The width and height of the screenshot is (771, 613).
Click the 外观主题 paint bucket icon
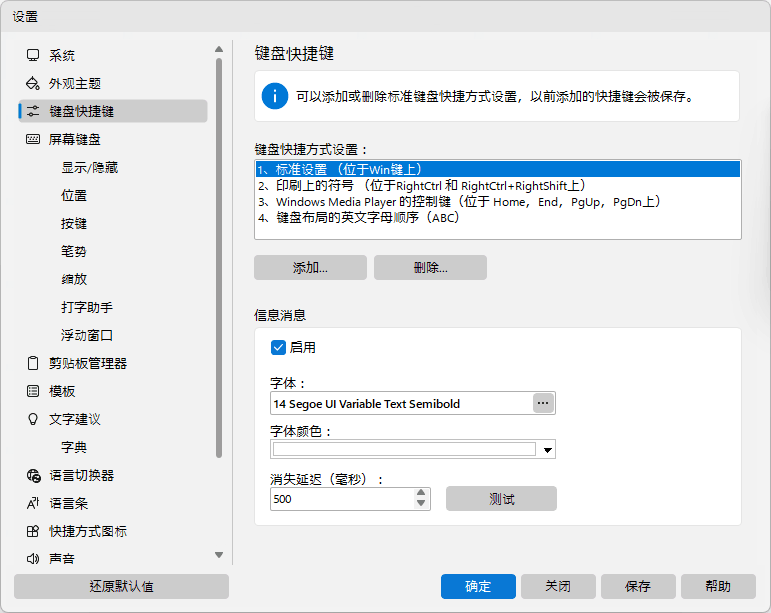coord(33,83)
